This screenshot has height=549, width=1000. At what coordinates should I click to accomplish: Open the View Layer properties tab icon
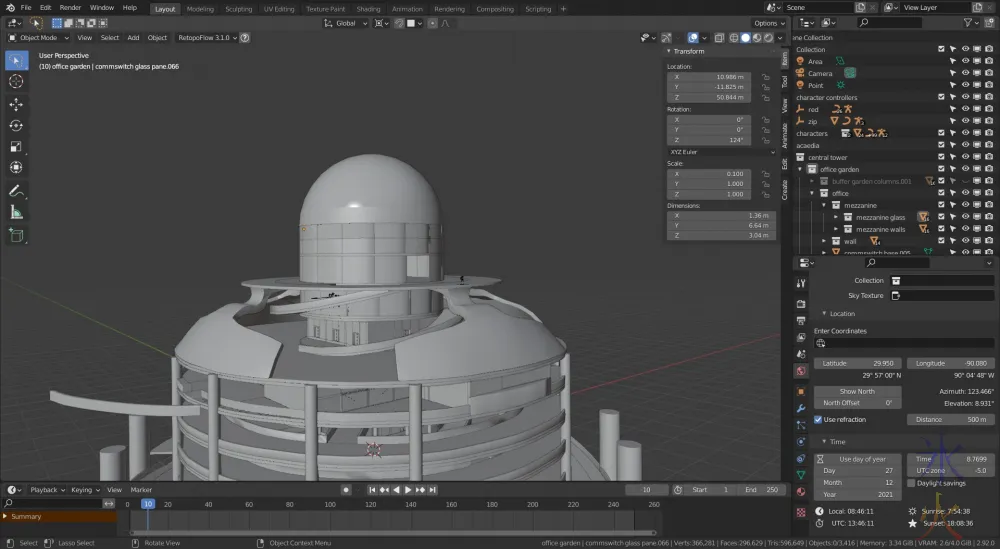click(x=801, y=337)
